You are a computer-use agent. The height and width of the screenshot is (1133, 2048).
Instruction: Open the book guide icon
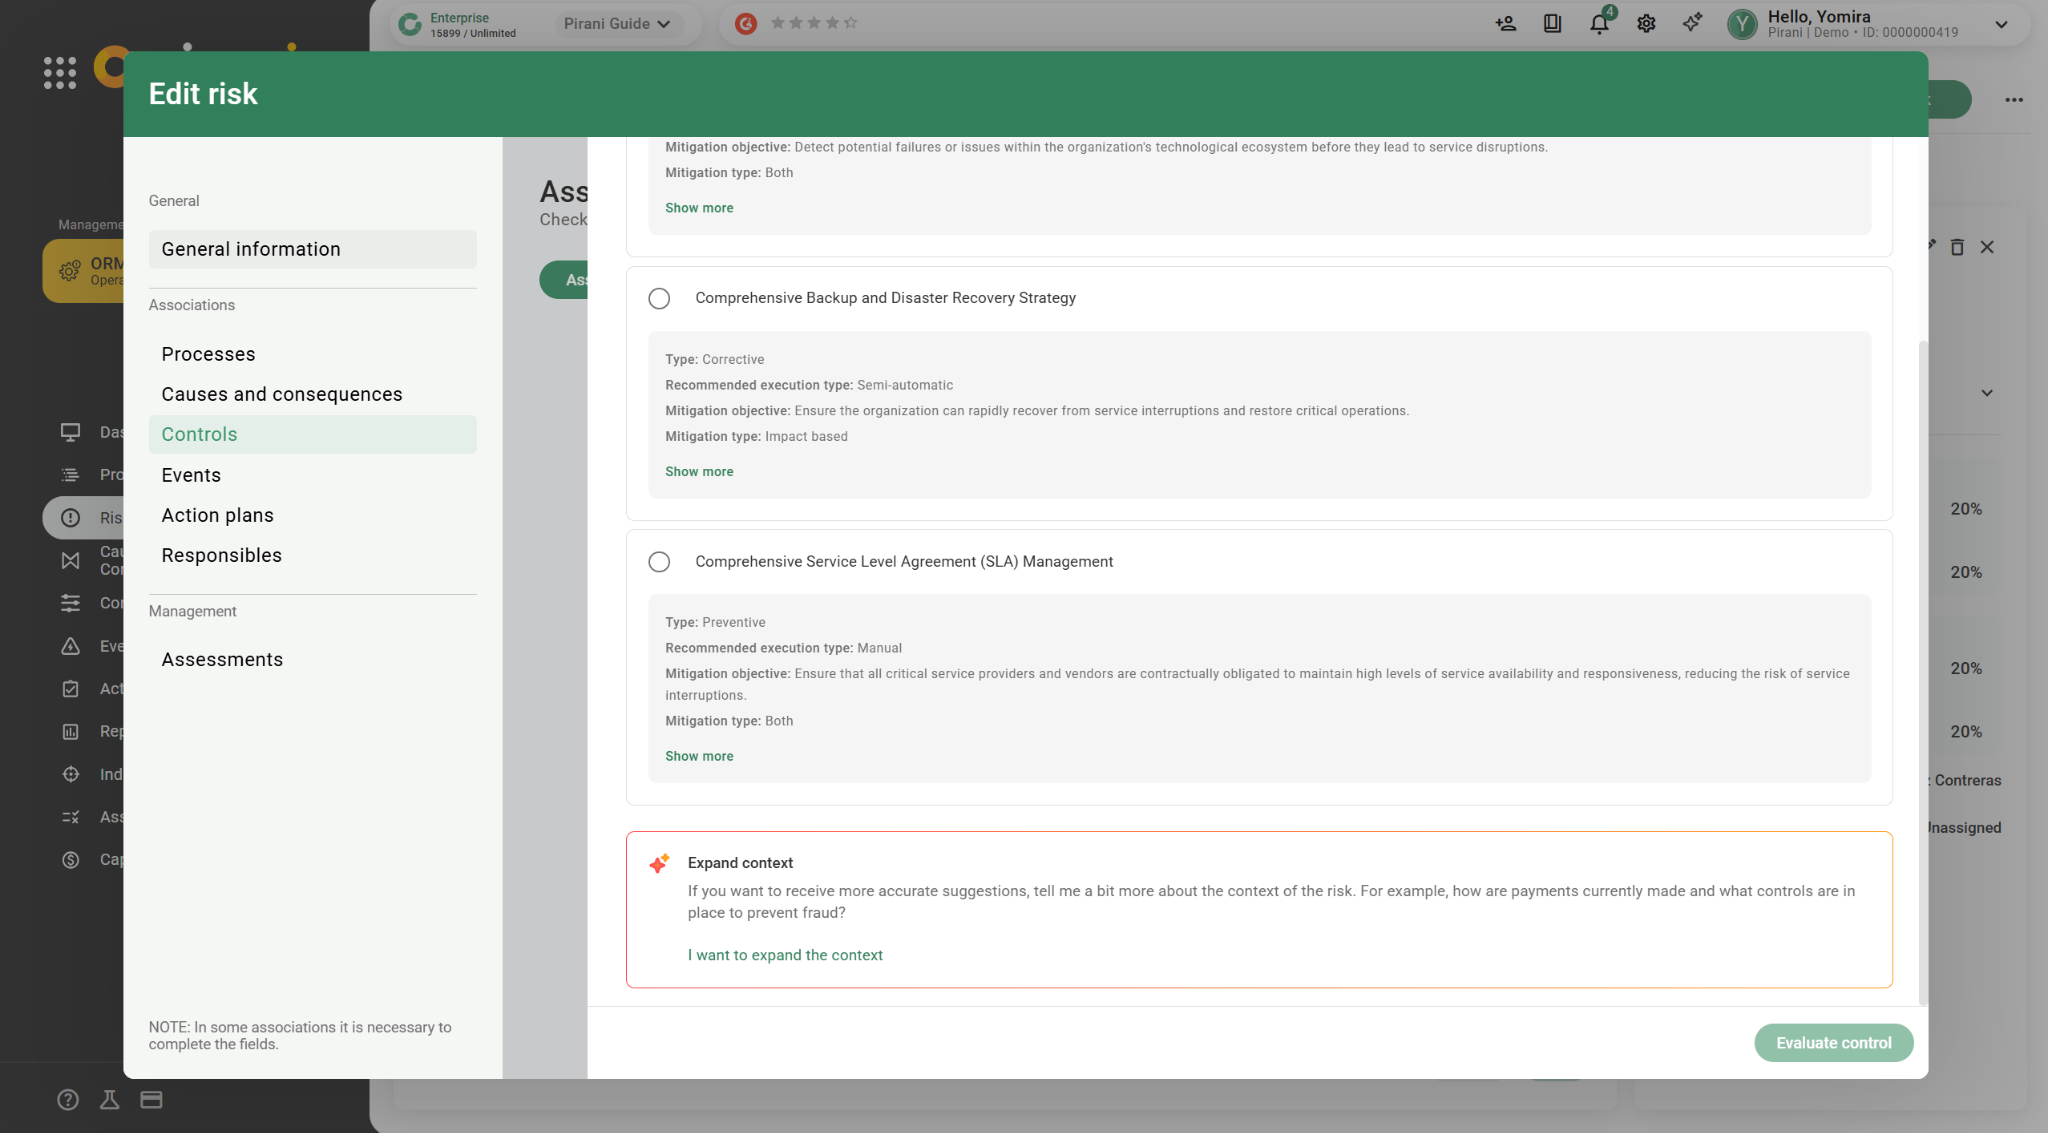pyautogui.click(x=1552, y=24)
